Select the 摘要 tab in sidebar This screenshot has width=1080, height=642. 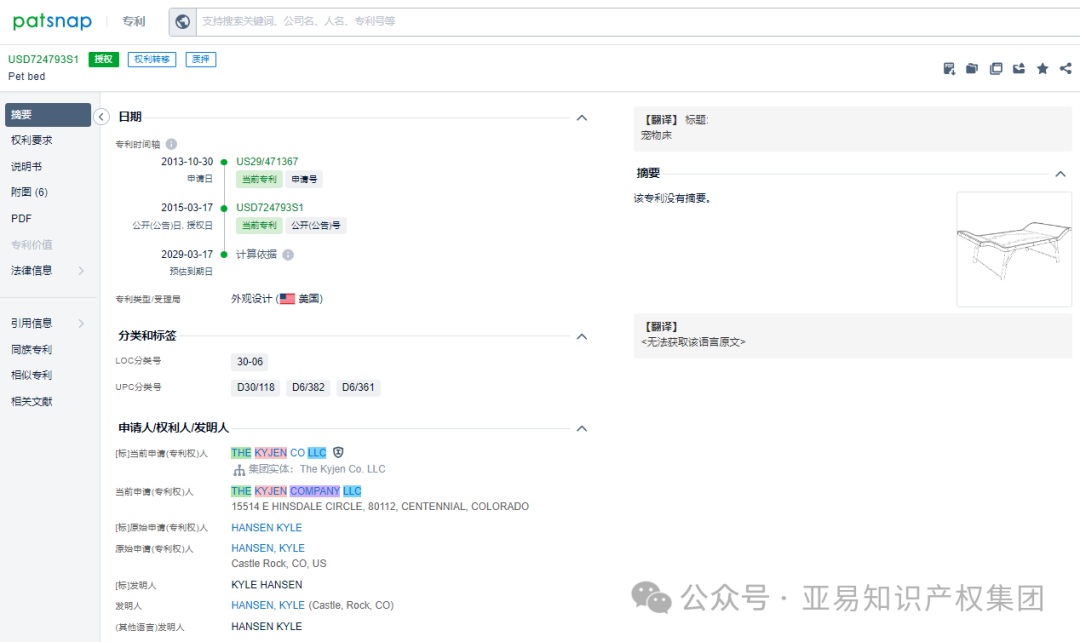click(48, 115)
